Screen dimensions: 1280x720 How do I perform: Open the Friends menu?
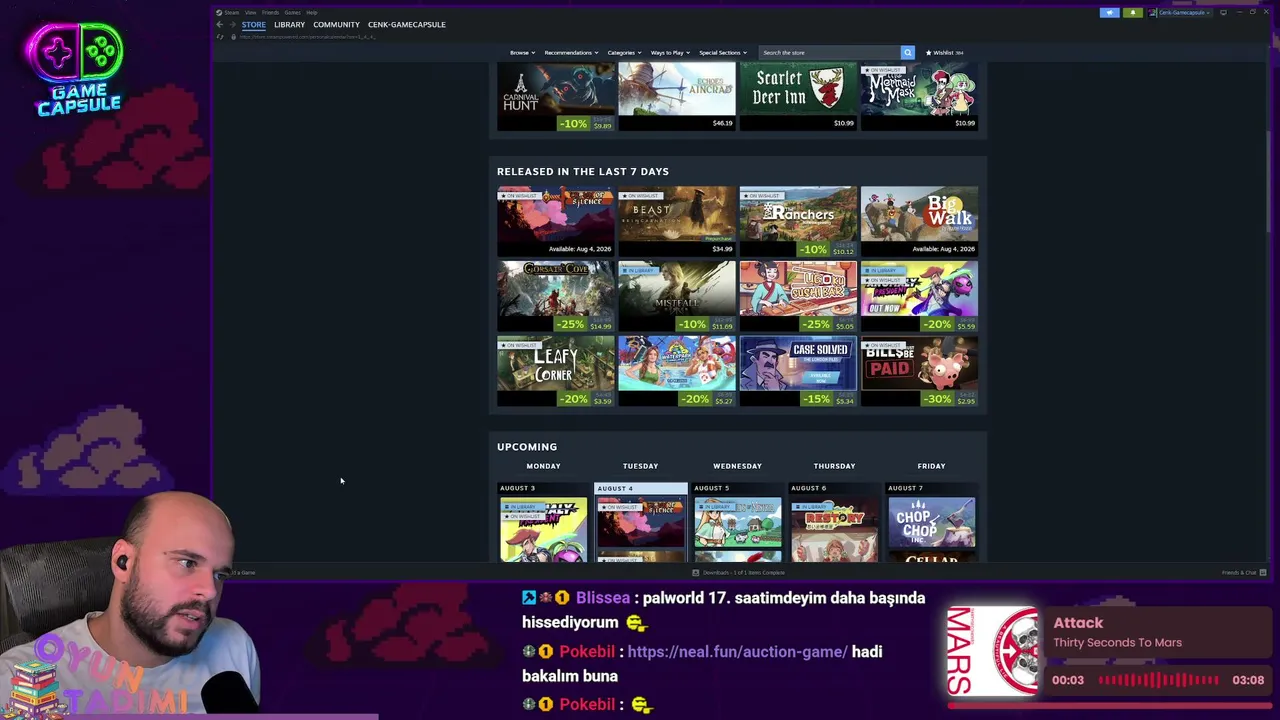point(270,12)
